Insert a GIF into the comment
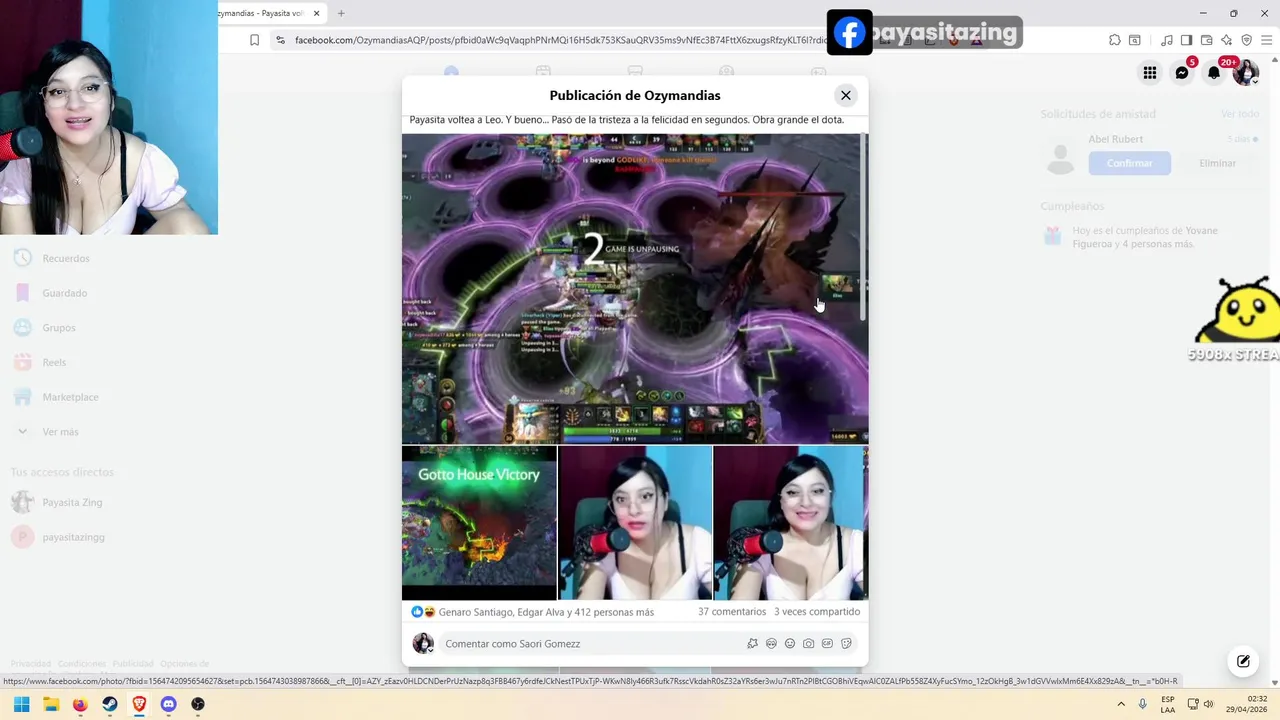 pos(827,644)
